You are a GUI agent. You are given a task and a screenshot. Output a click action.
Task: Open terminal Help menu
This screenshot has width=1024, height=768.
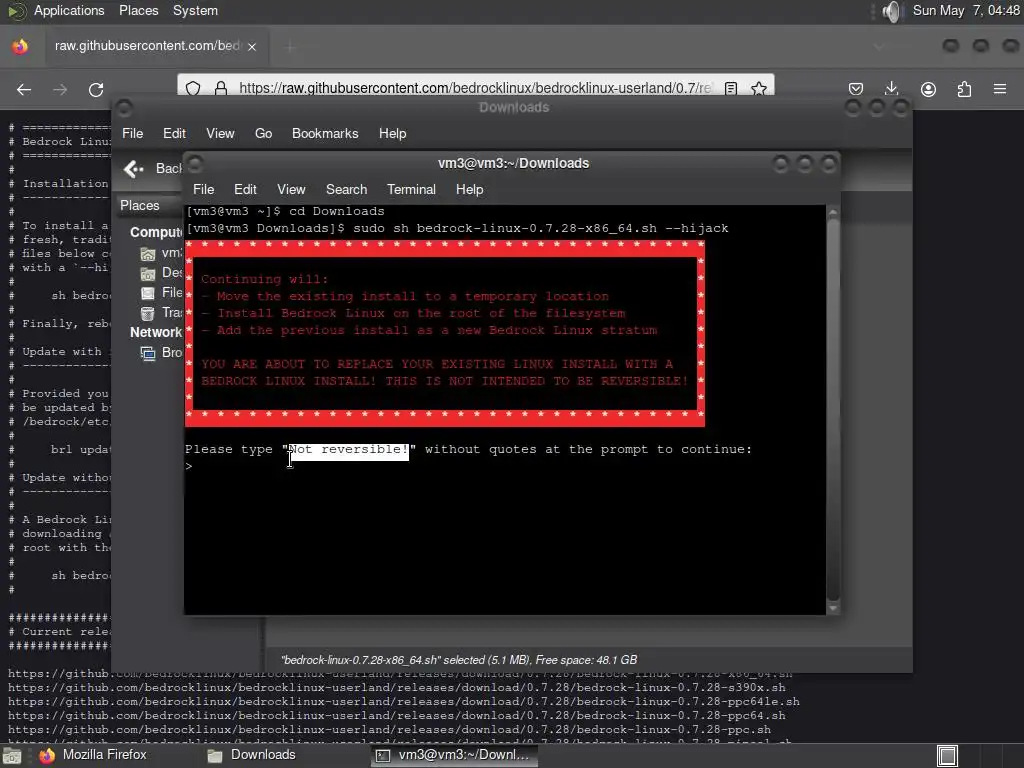[x=469, y=189]
